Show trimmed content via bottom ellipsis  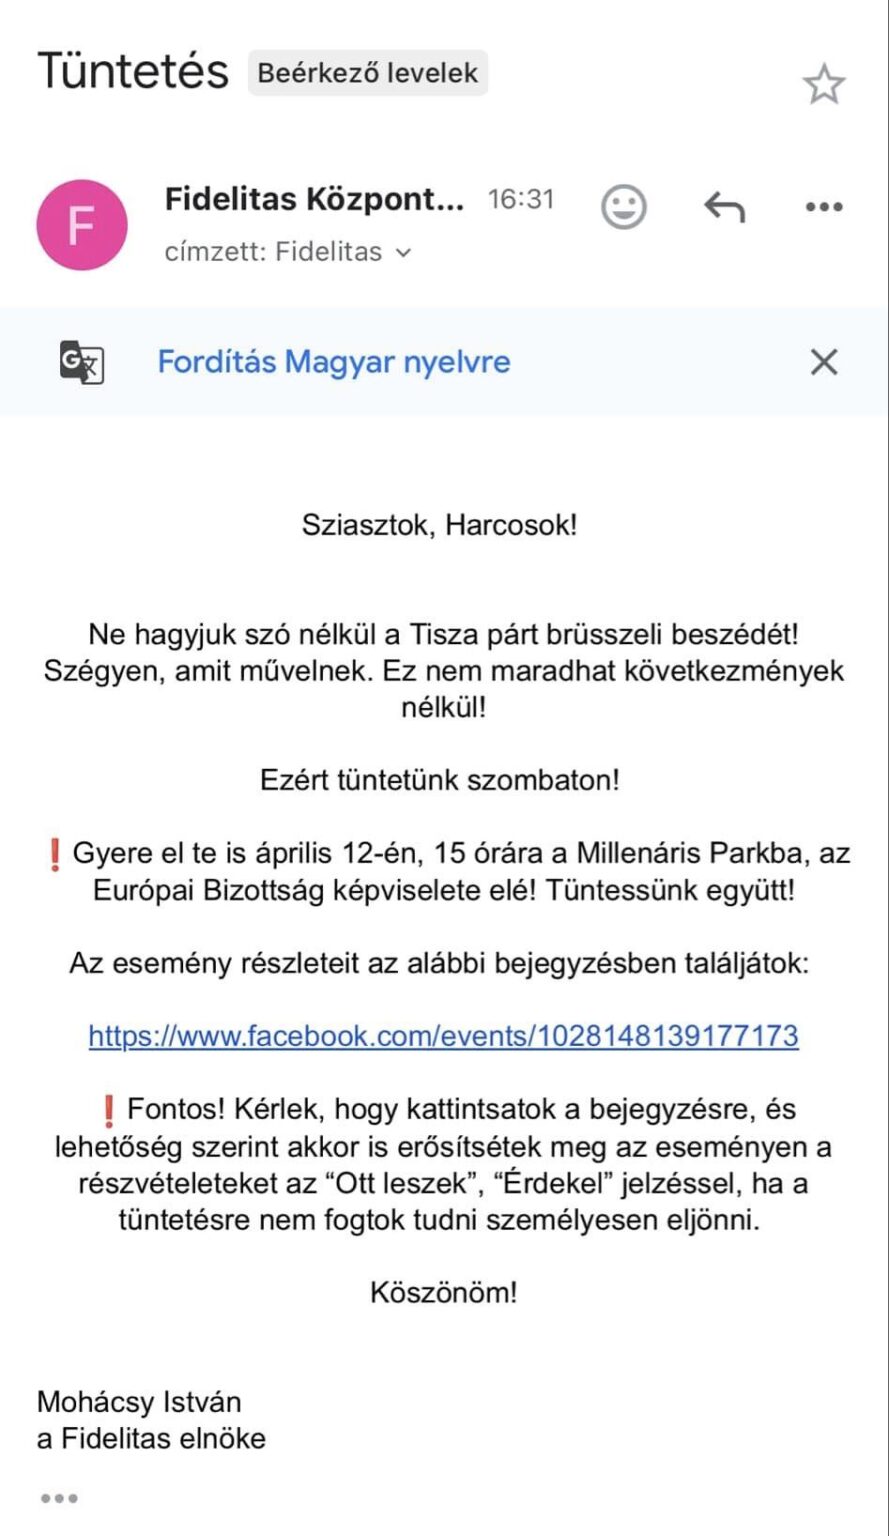[60, 1497]
